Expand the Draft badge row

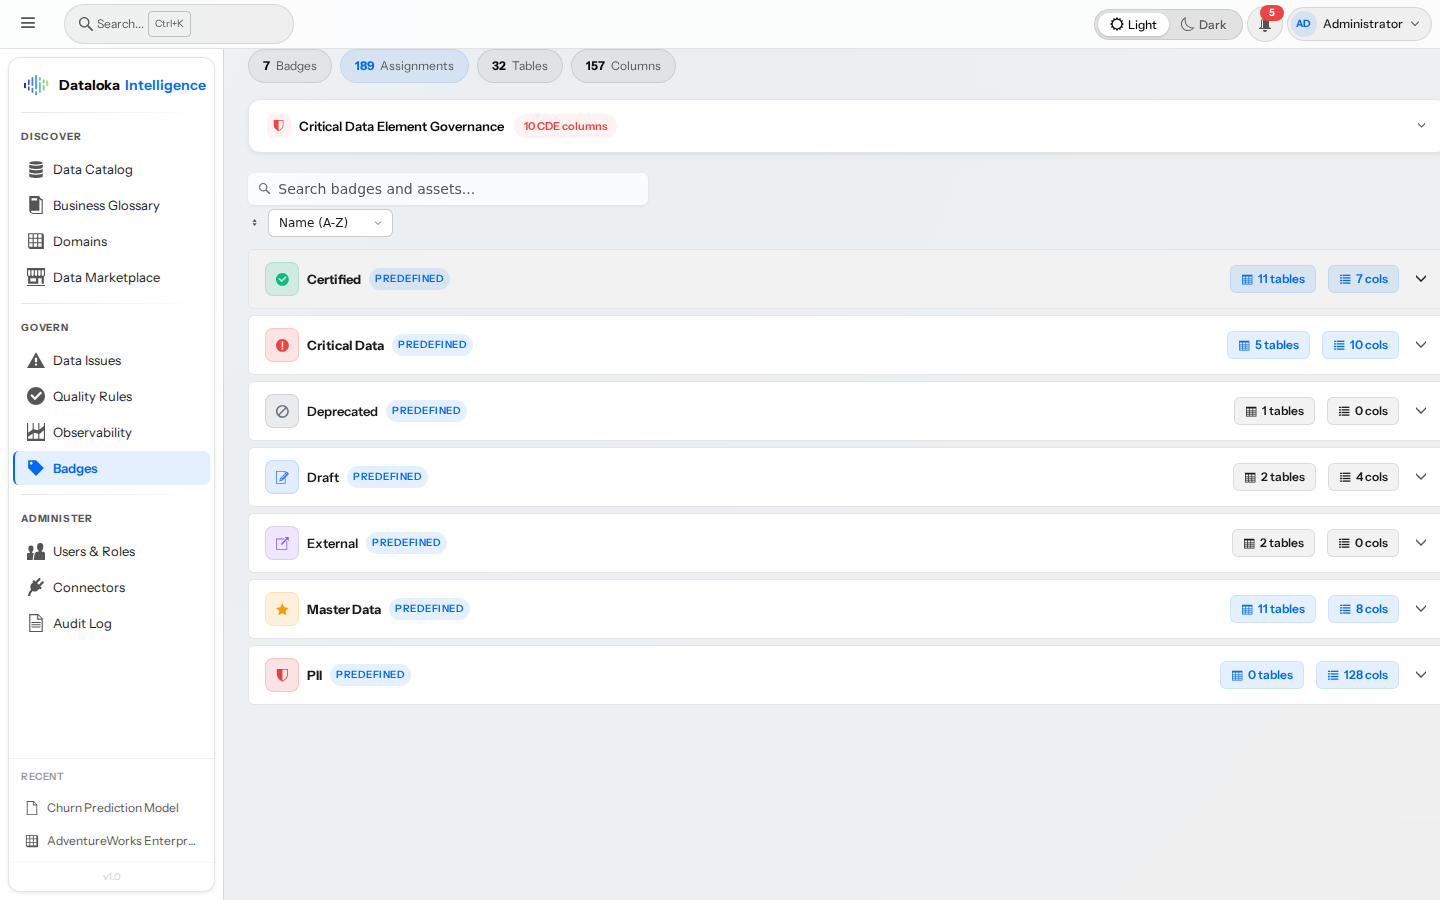tap(1420, 477)
